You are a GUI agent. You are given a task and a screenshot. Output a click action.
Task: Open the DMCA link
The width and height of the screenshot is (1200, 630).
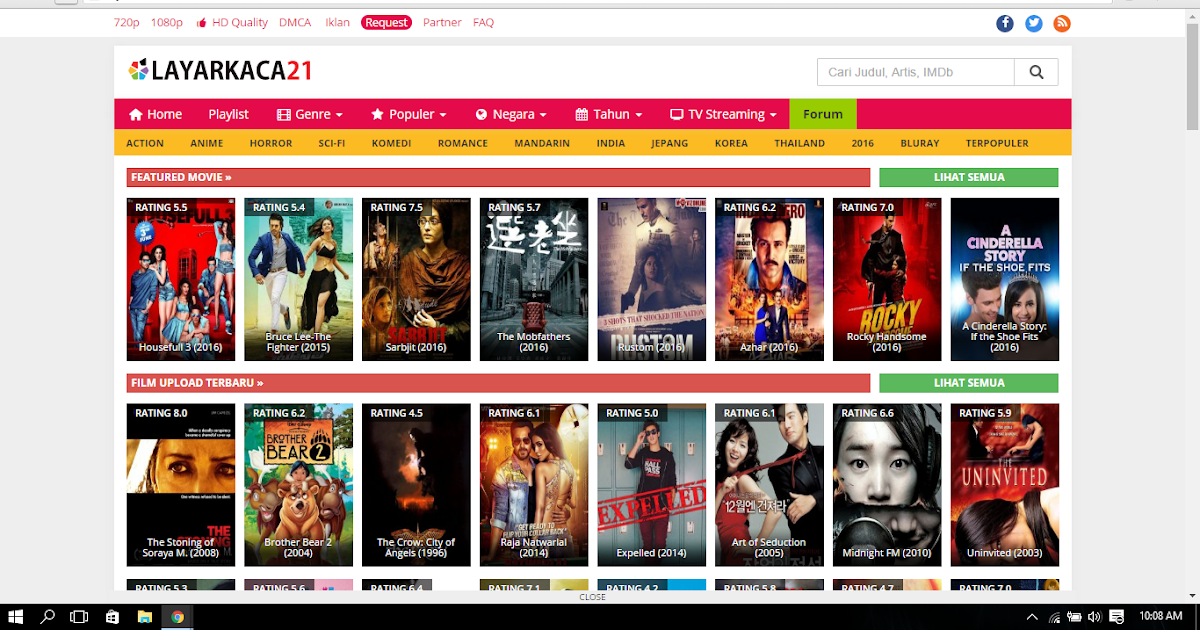point(295,22)
